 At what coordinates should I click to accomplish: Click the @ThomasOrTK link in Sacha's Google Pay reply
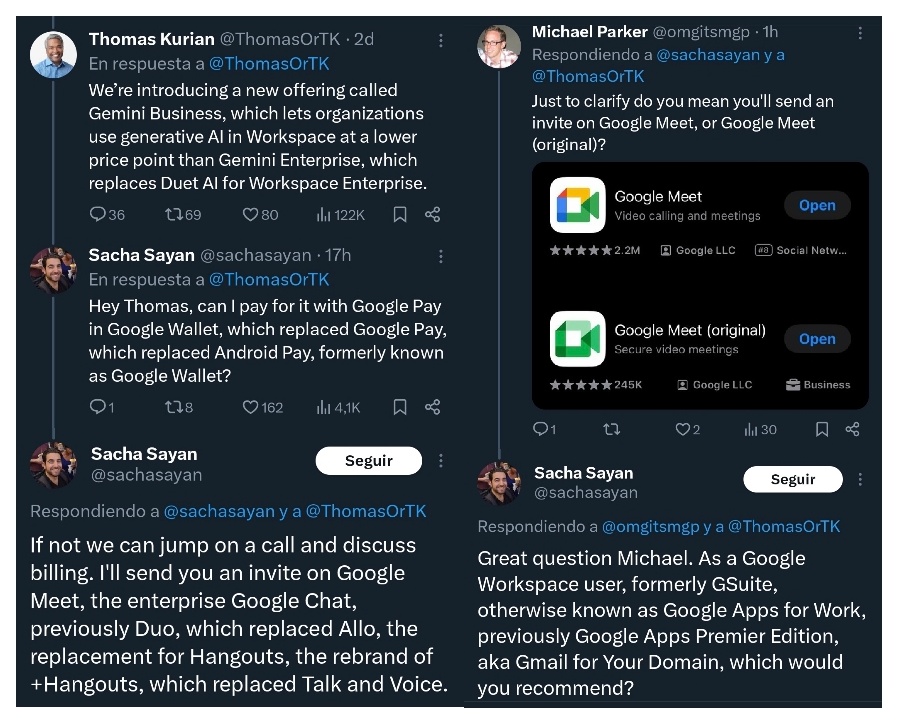click(x=269, y=279)
